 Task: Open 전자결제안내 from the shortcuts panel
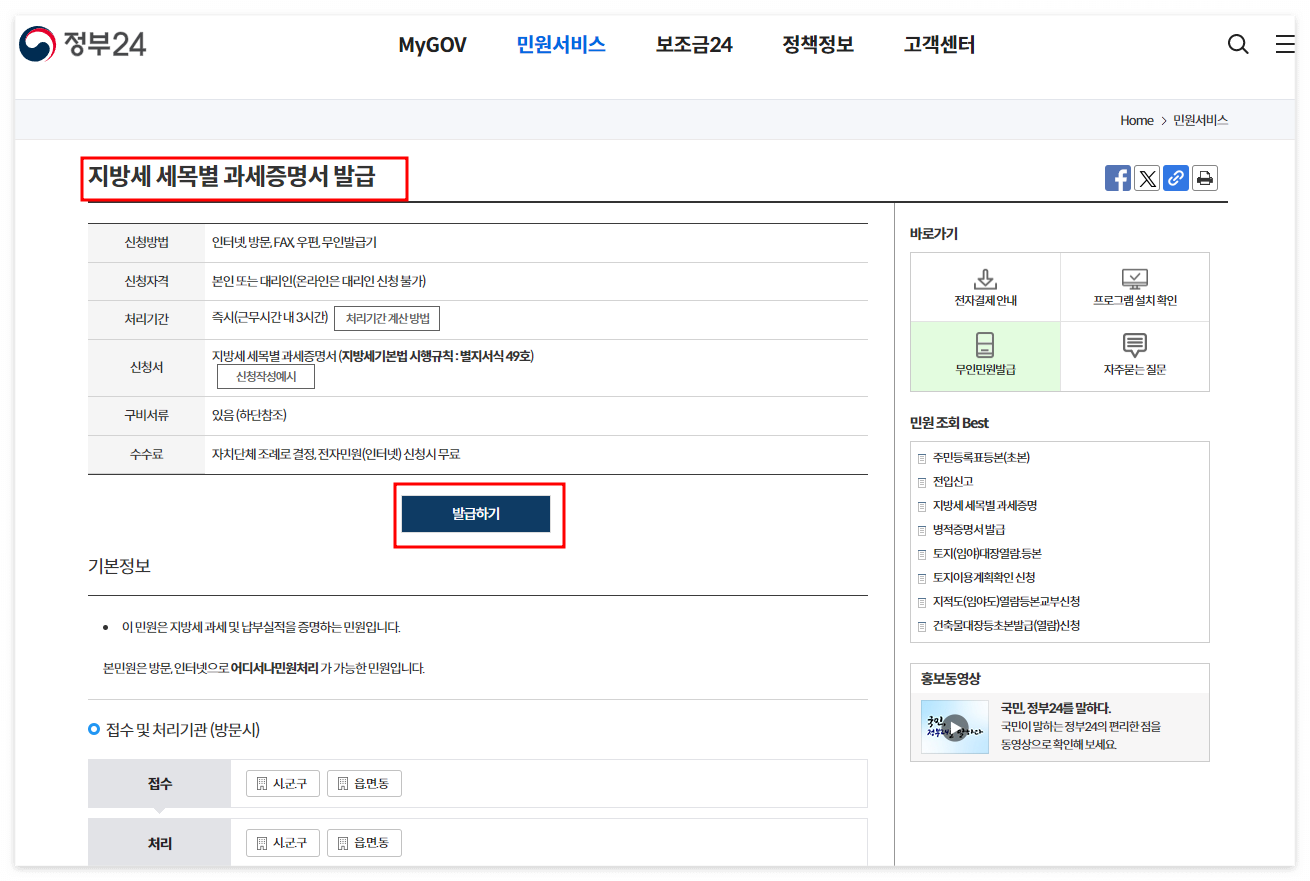pyautogui.click(x=985, y=287)
